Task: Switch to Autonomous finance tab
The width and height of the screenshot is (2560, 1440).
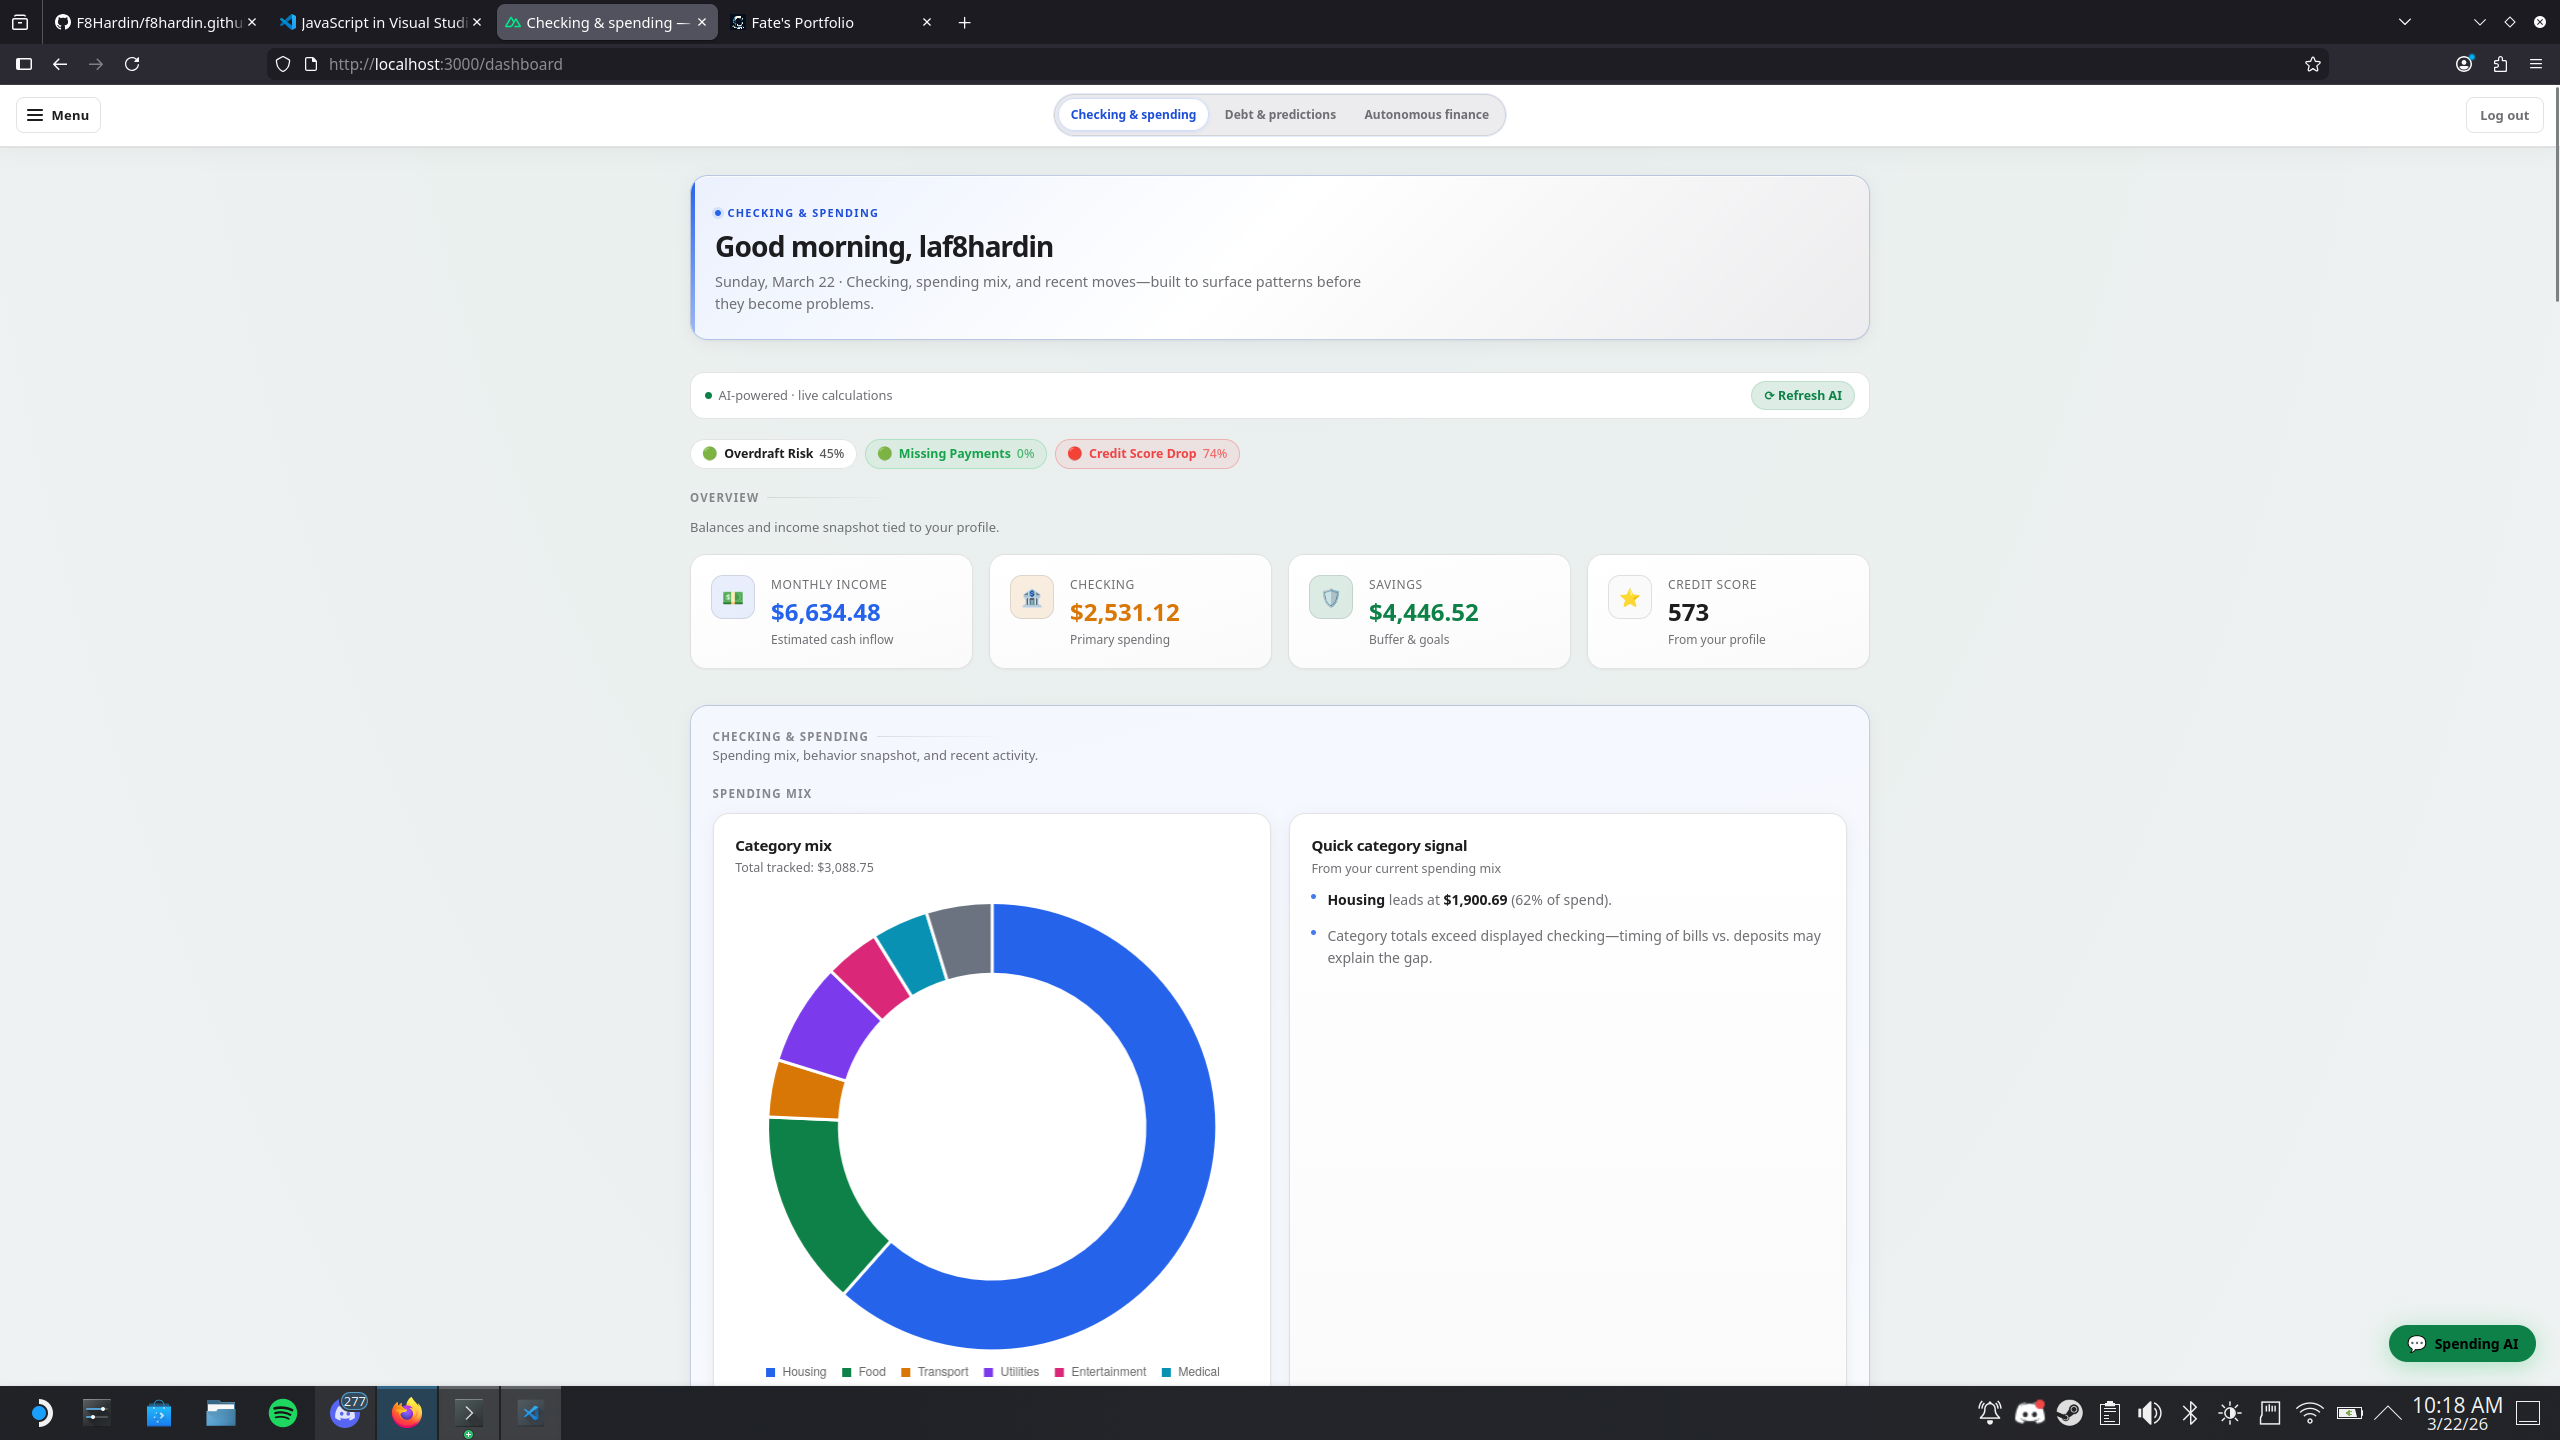Action: point(1425,115)
